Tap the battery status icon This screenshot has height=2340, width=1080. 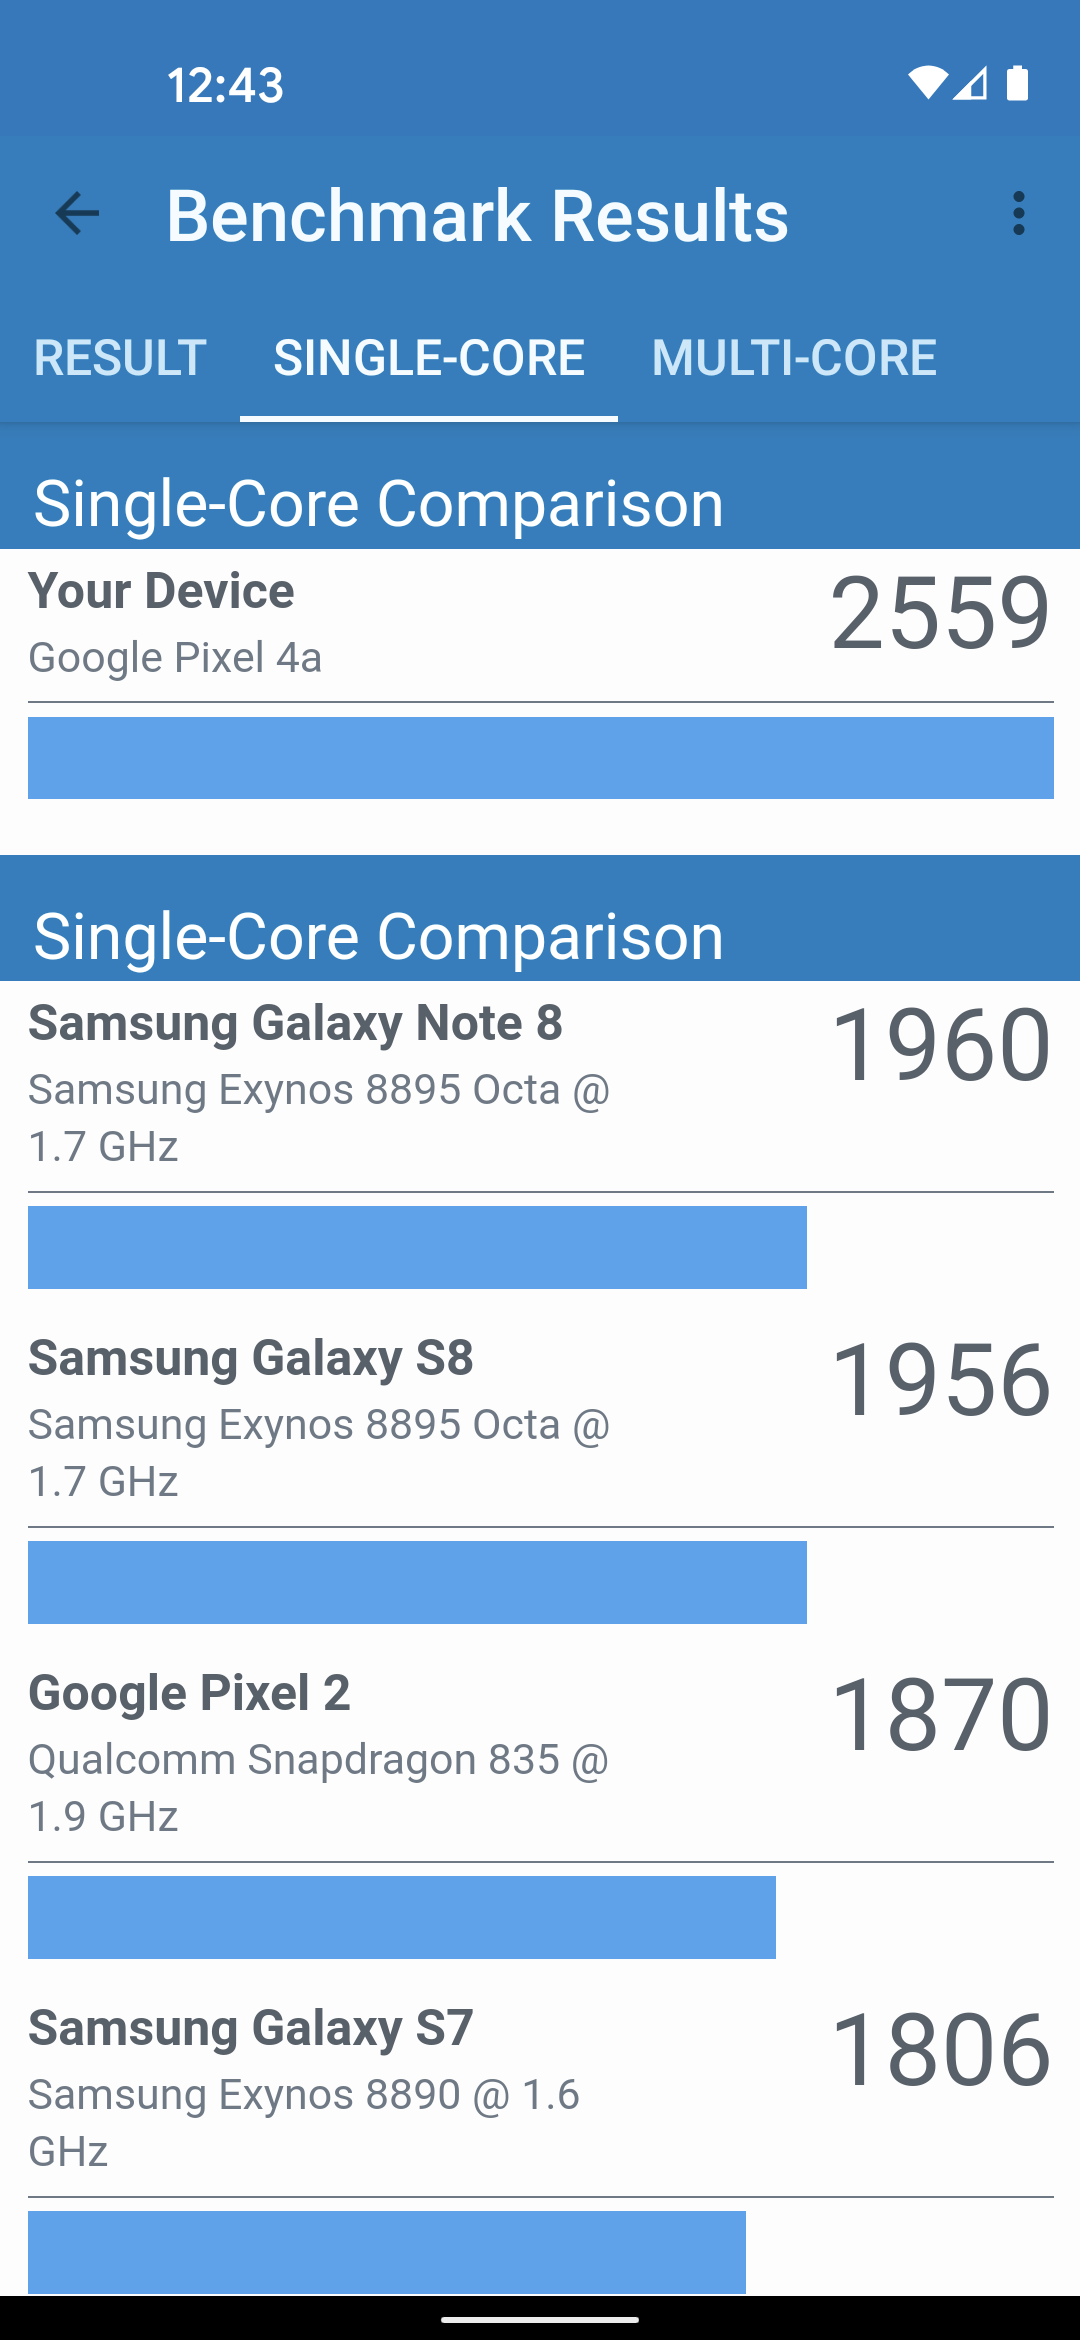coord(1017,84)
